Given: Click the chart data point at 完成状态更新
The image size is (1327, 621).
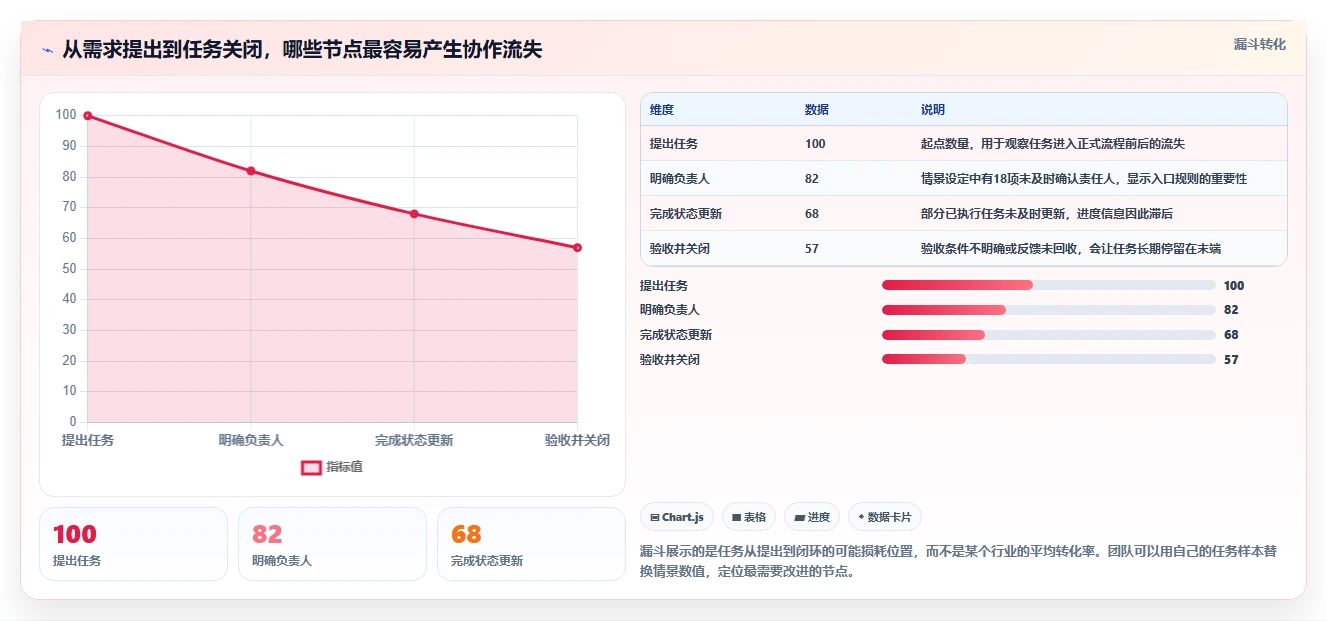Looking at the screenshot, I should coord(414,214).
